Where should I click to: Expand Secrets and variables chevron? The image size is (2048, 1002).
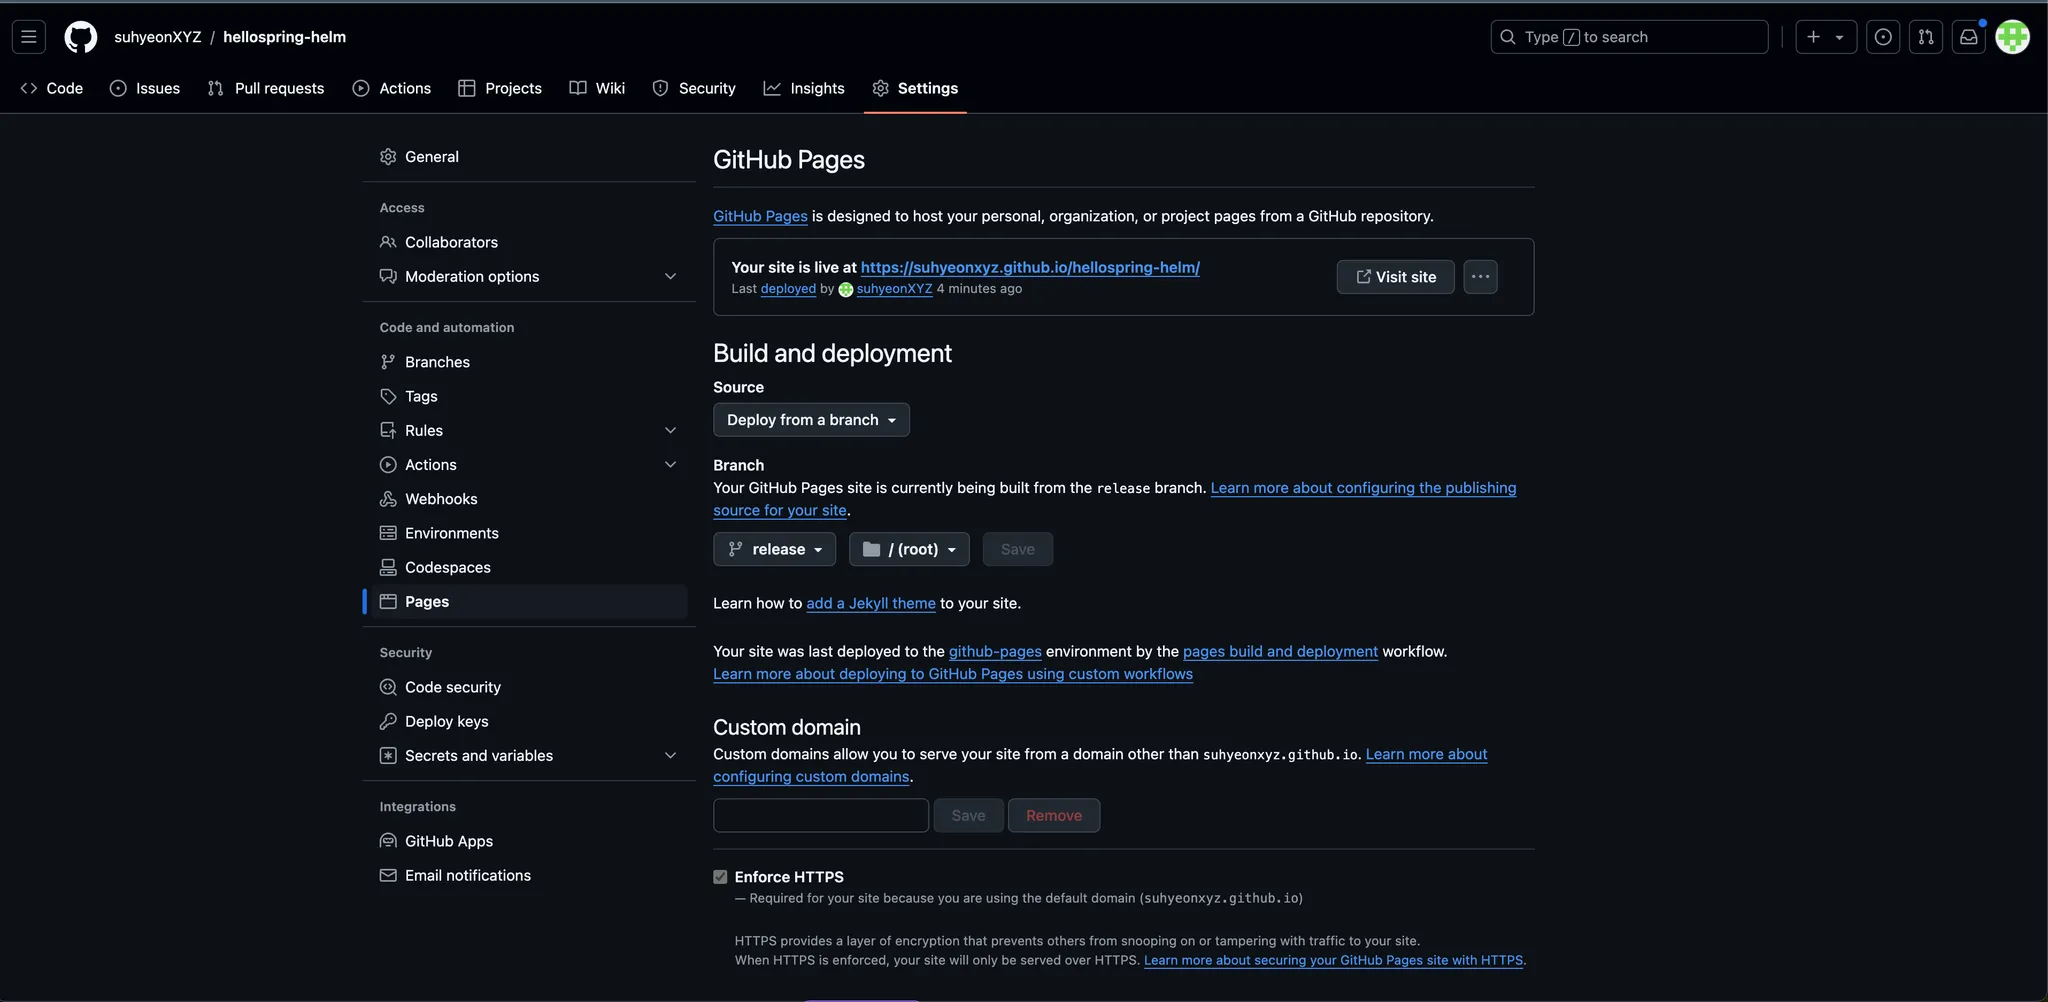click(670, 756)
